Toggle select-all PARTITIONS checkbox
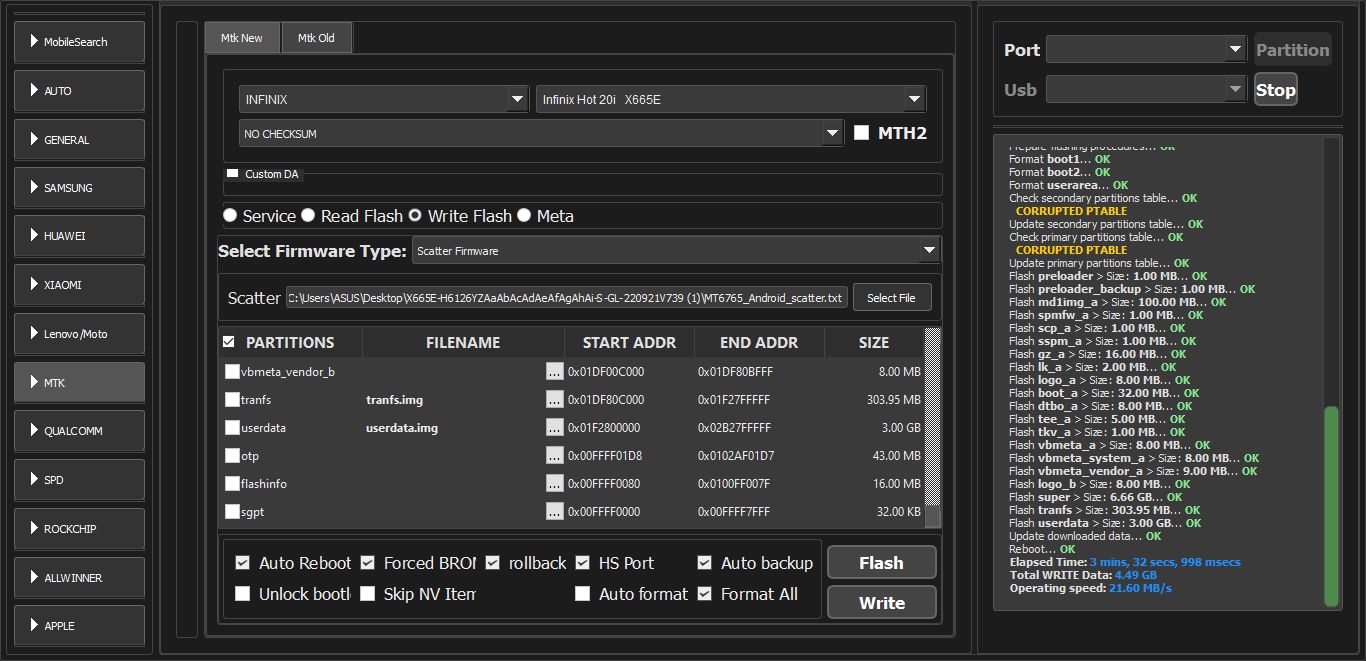 pos(229,342)
